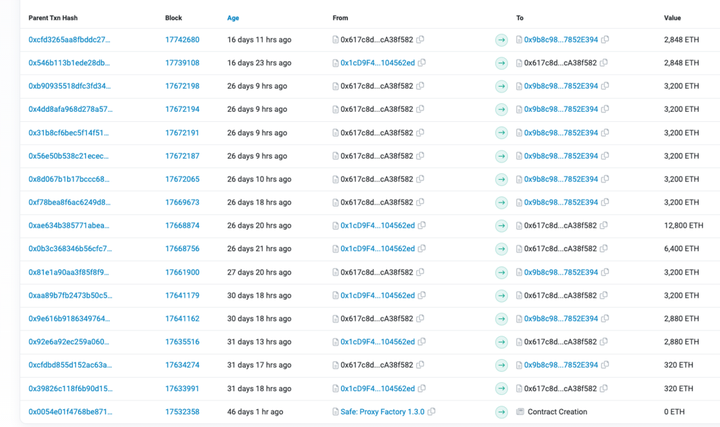Viewport: 720px width, 427px height.
Task: Toggle the Age column header format
Action: [x=233, y=18]
